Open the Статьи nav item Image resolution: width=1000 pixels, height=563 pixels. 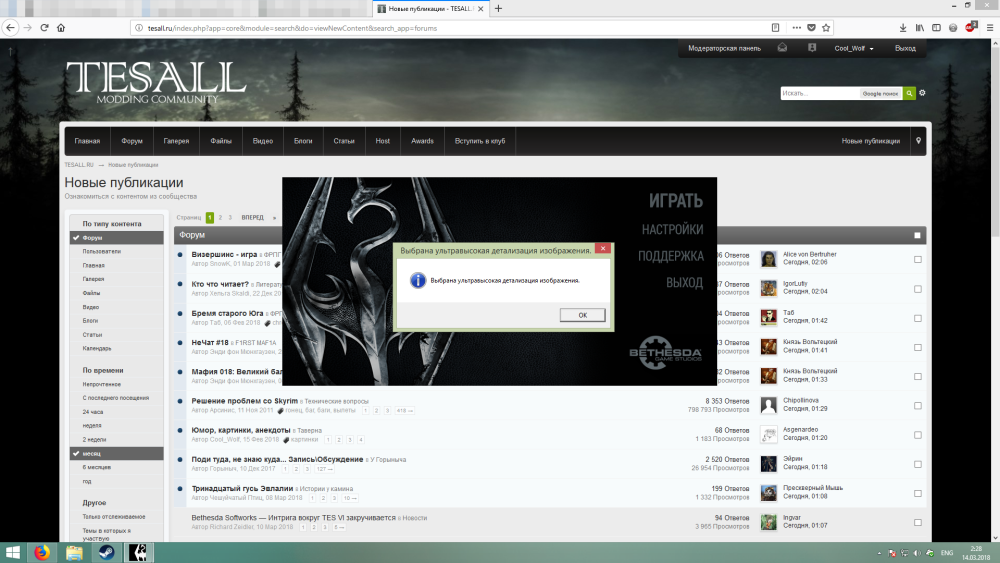coord(344,141)
